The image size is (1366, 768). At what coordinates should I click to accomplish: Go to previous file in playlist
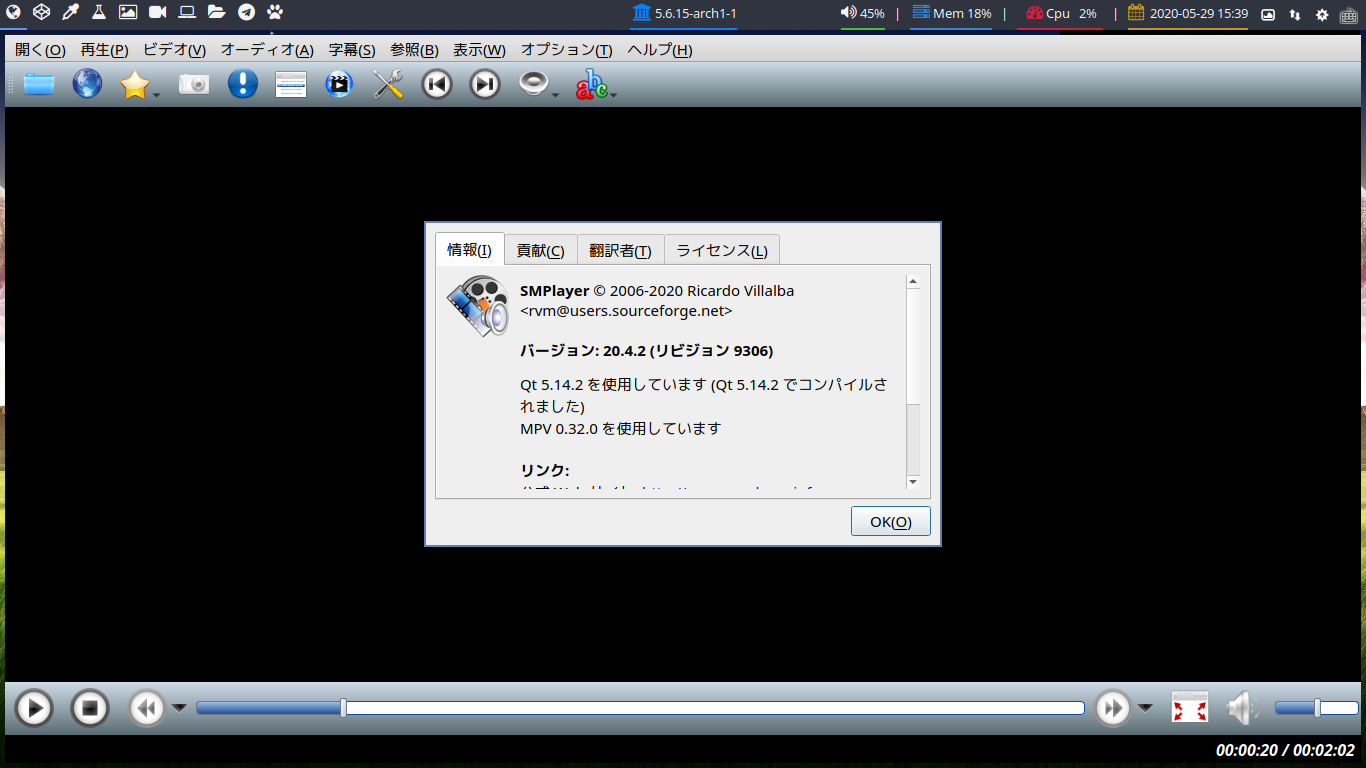[x=436, y=84]
